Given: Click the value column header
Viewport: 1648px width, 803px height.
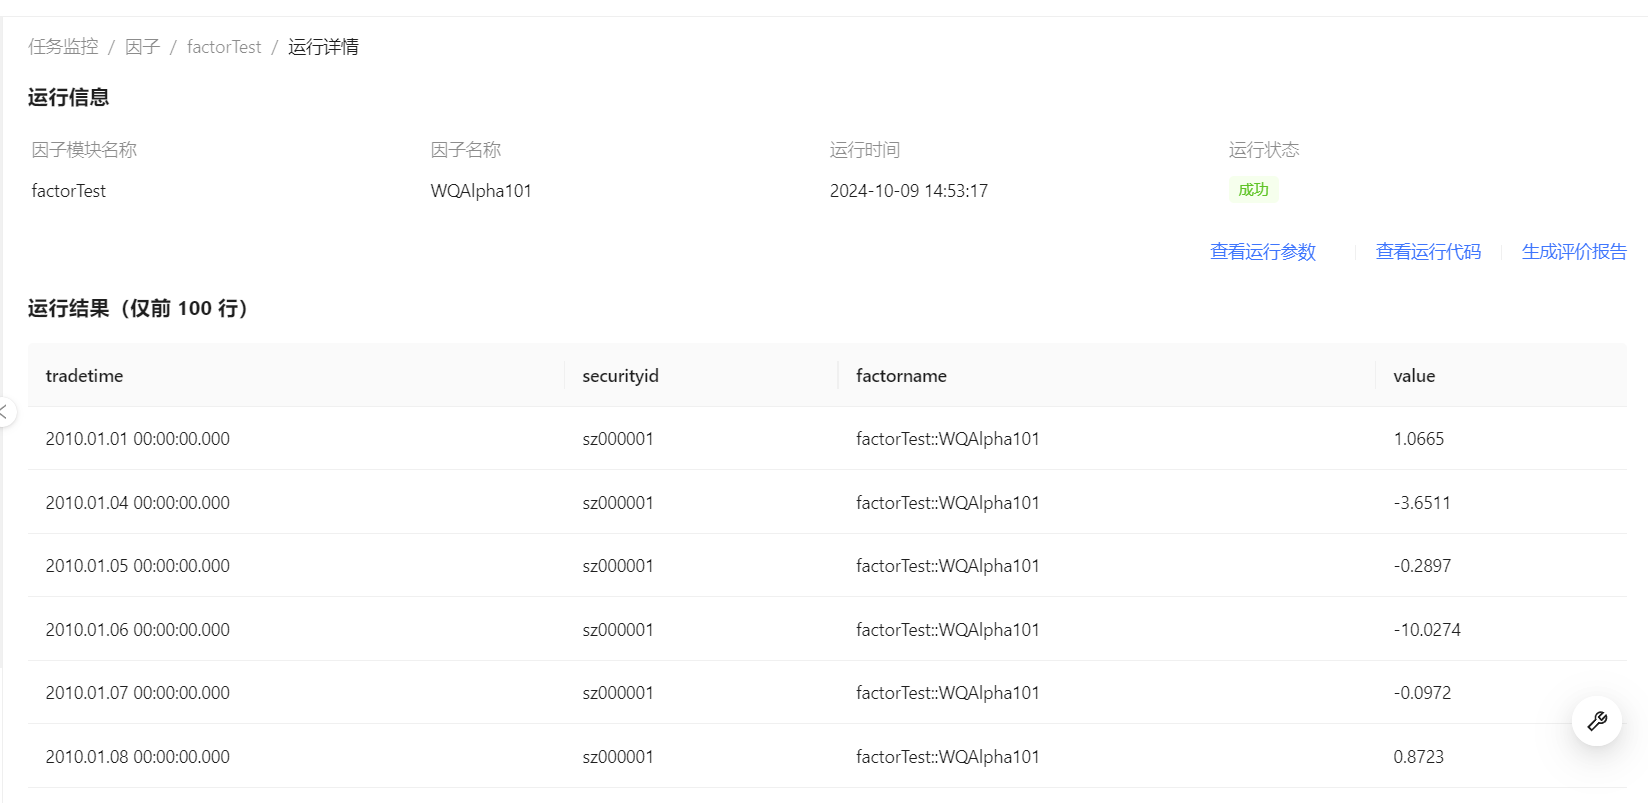Looking at the screenshot, I should pyautogui.click(x=1413, y=376).
